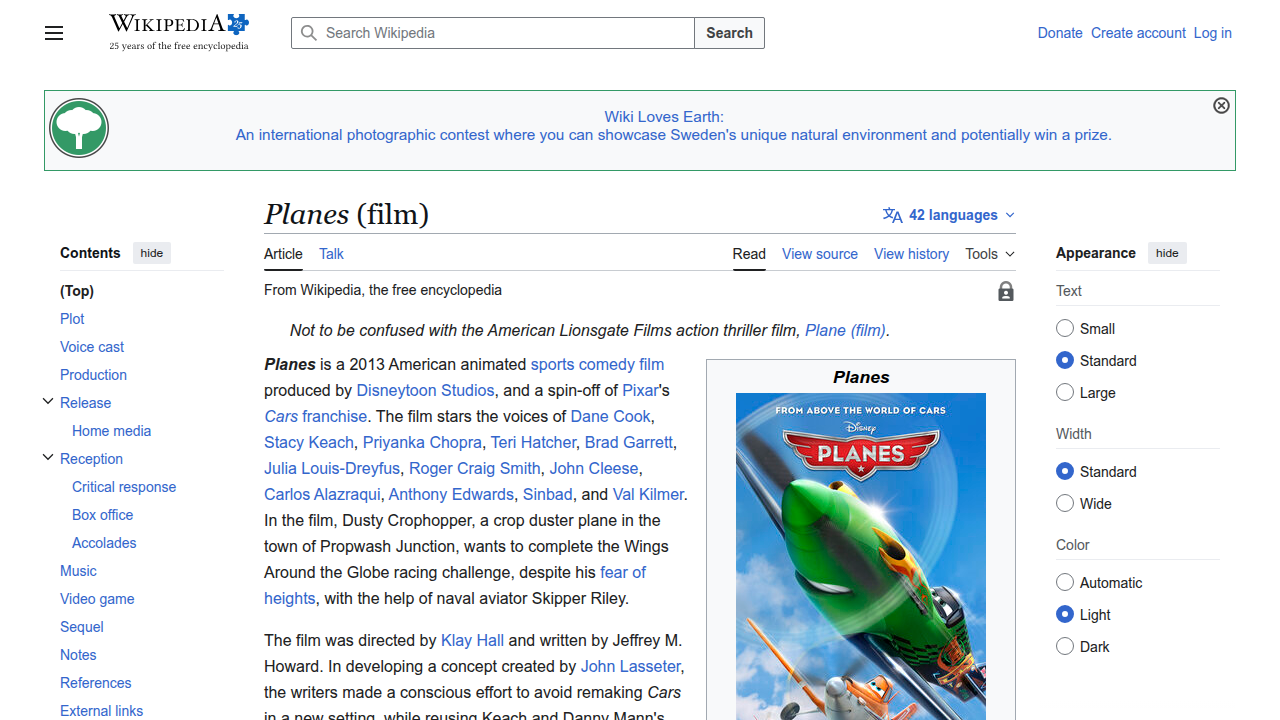Screen dimensions: 1280x720
Task: Collapse the Reception section in contents
Action: 47,458
